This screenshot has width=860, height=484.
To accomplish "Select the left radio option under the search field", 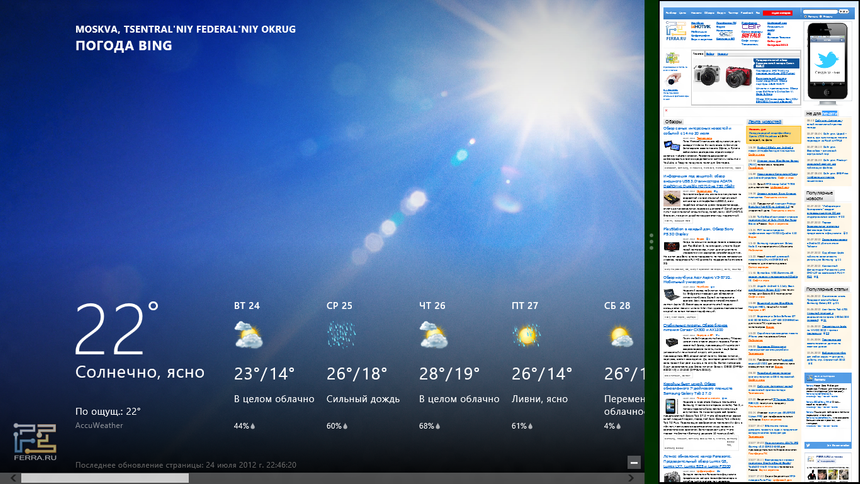I will [805, 16].
